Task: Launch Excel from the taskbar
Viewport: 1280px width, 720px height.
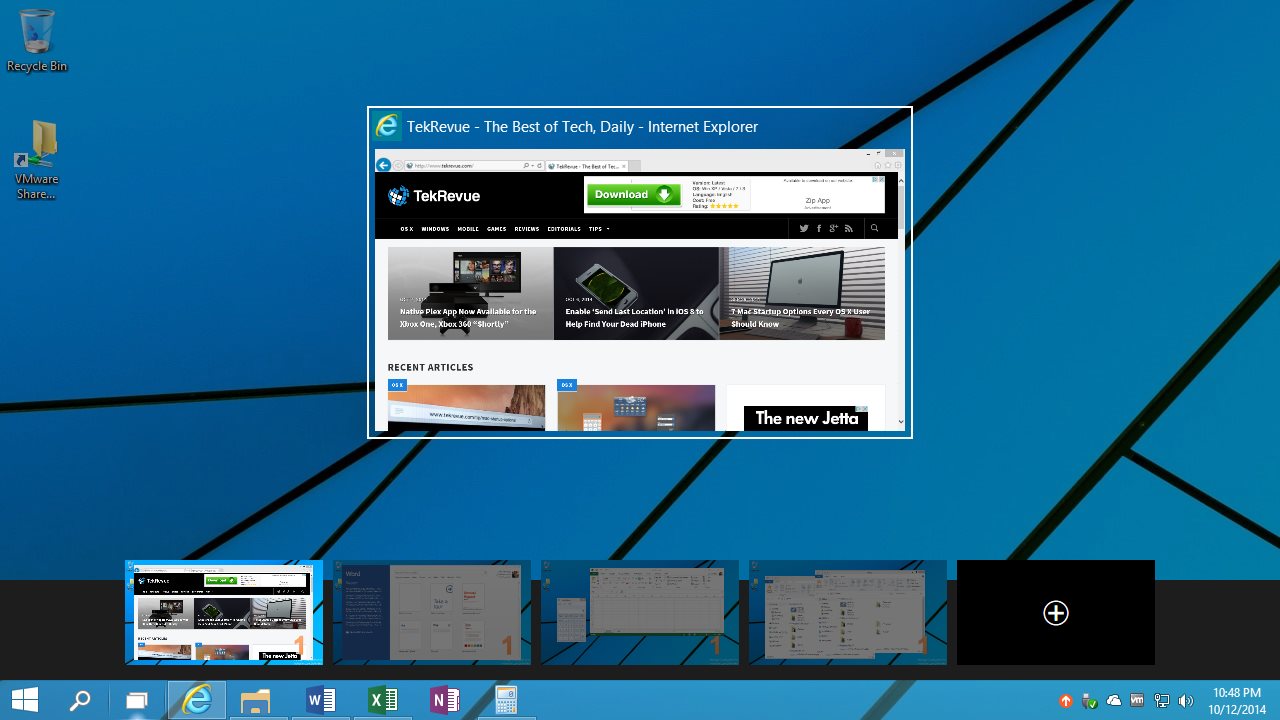Action: (383, 699)
